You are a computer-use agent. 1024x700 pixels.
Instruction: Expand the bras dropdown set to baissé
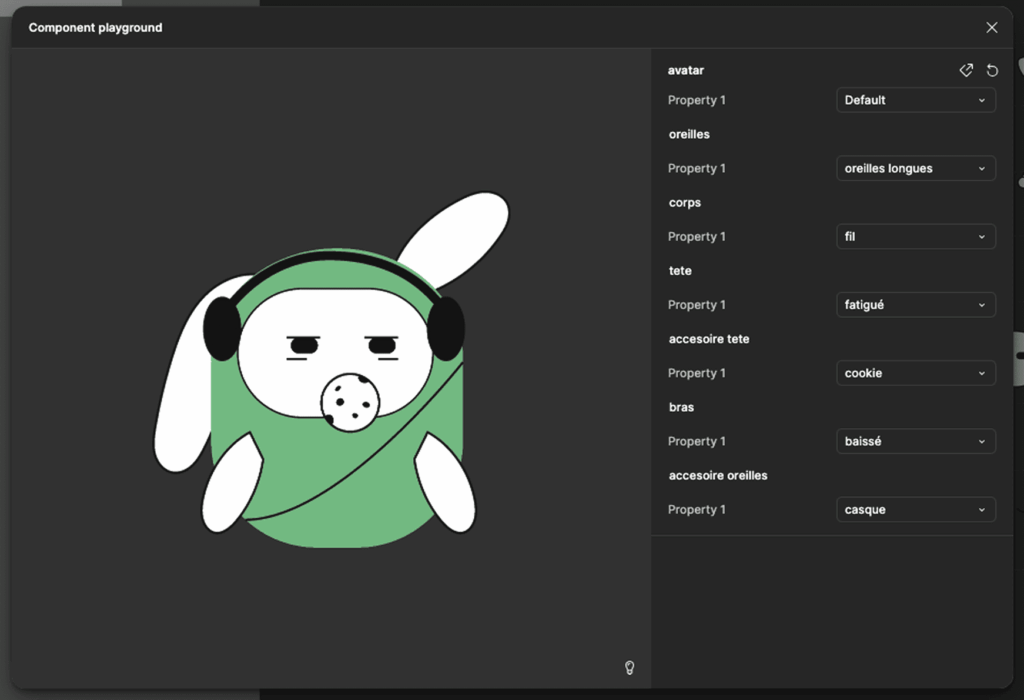pyautogui.click(x=915, y=441)
